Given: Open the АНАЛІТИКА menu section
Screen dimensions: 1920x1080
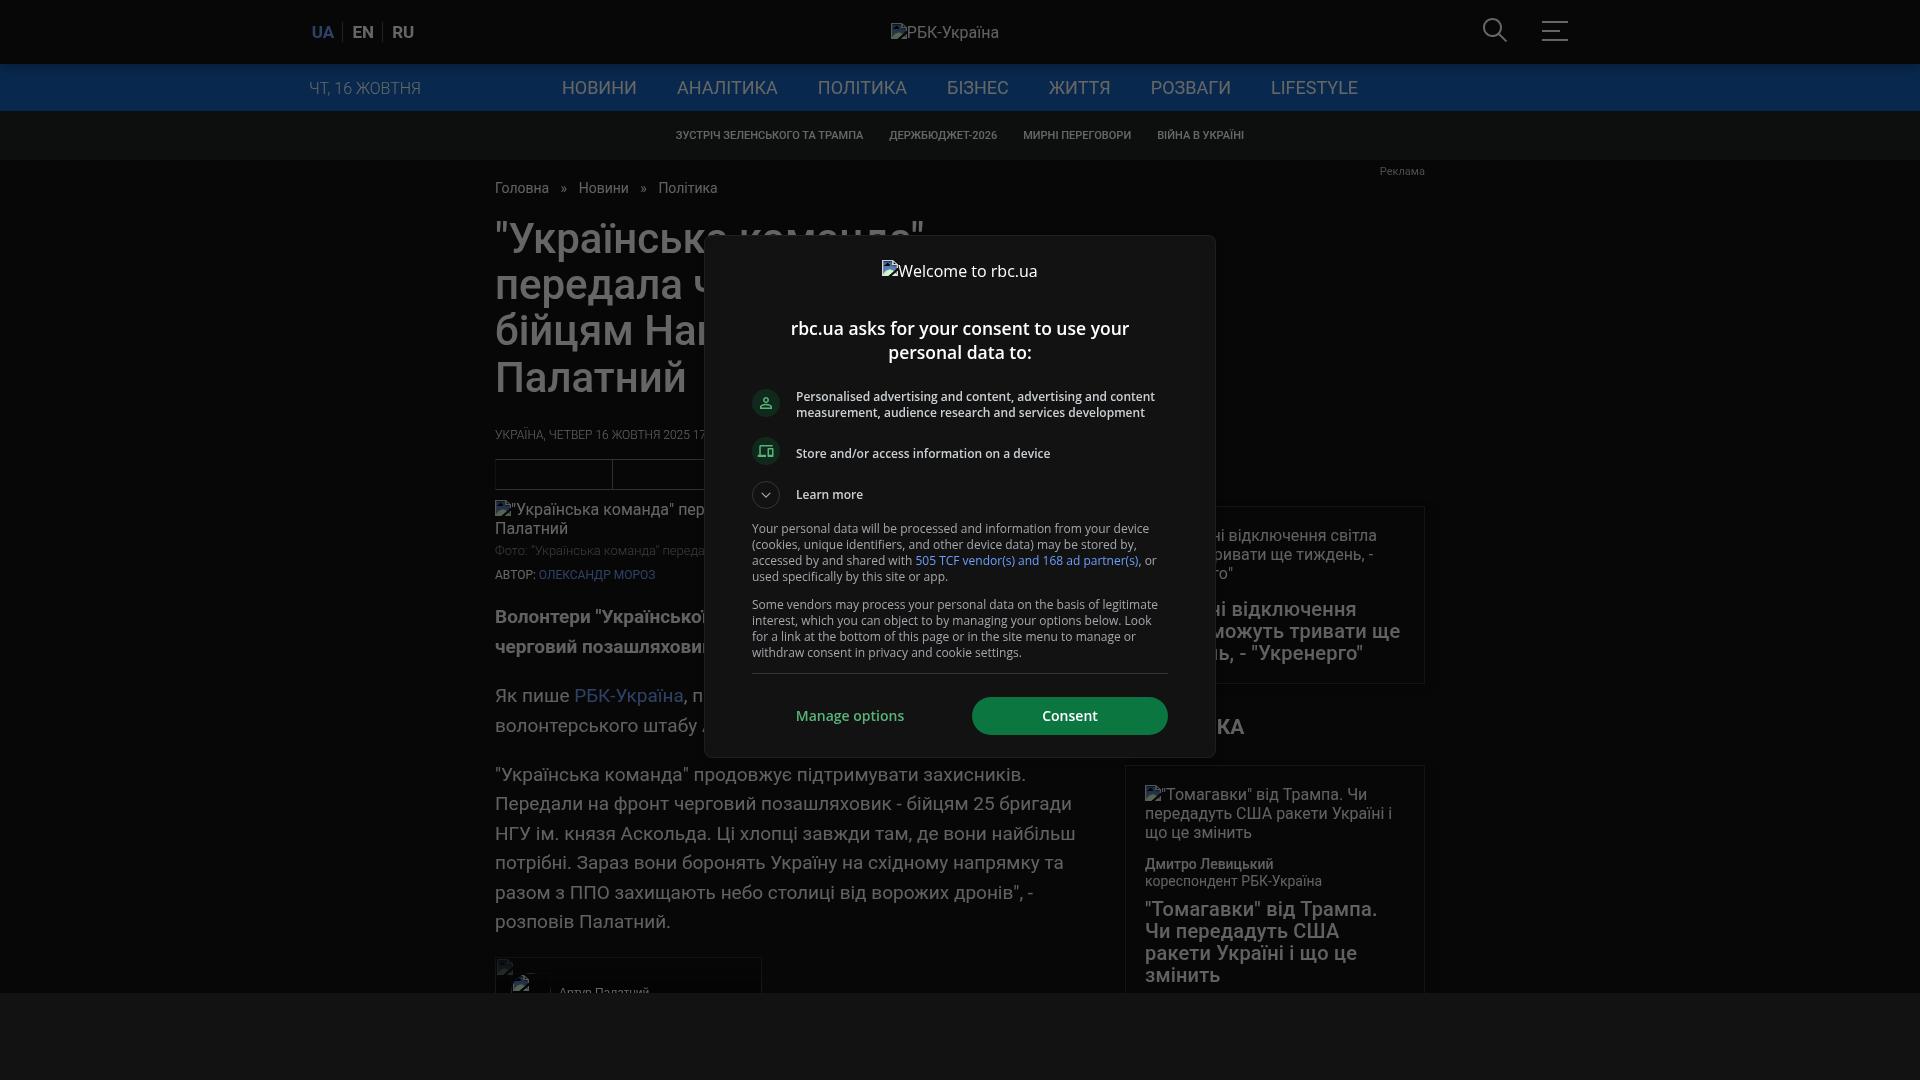Looking at the screenshot, I should (727, 88).
